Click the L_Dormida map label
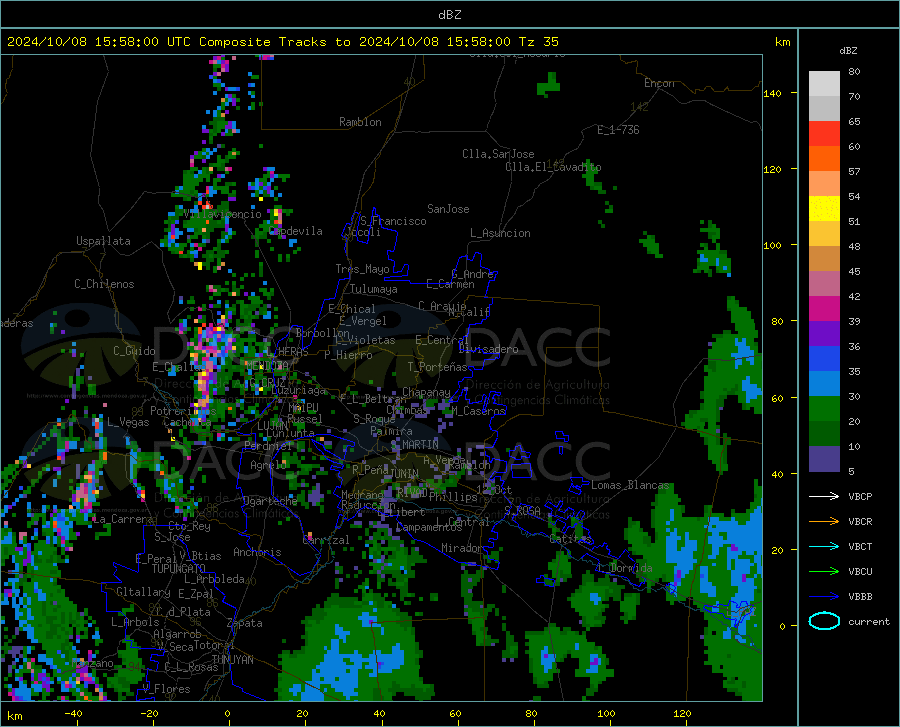This screenshot has width=900, height=727. pyautogui.click(x=624, y=569)
